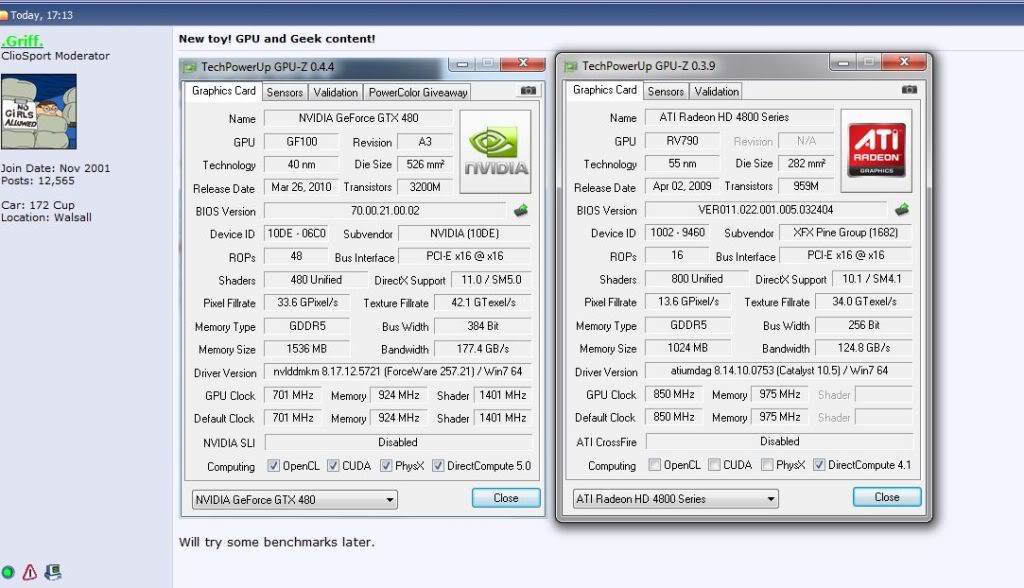Click the screenshot camera icon in GPU-Z 0.4.4
Viewport: 1024px width, 588px height.
(528, 90)
